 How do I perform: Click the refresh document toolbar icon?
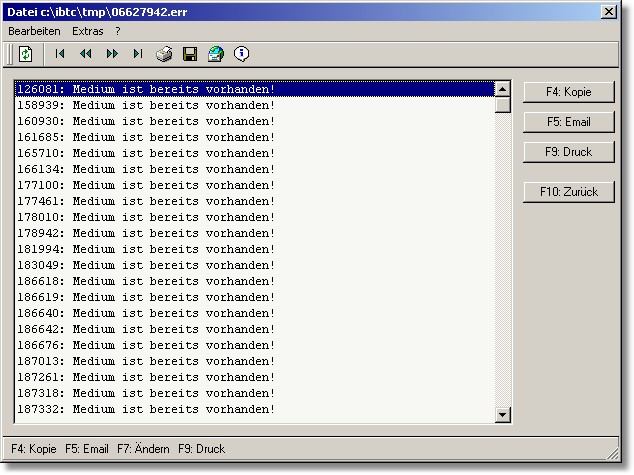(x=26, y=54)
